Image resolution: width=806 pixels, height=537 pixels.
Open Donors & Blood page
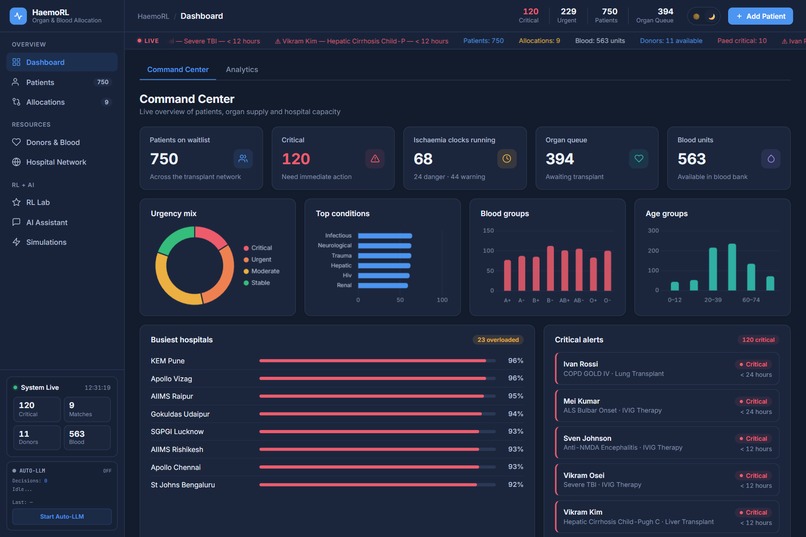point(62,142)
